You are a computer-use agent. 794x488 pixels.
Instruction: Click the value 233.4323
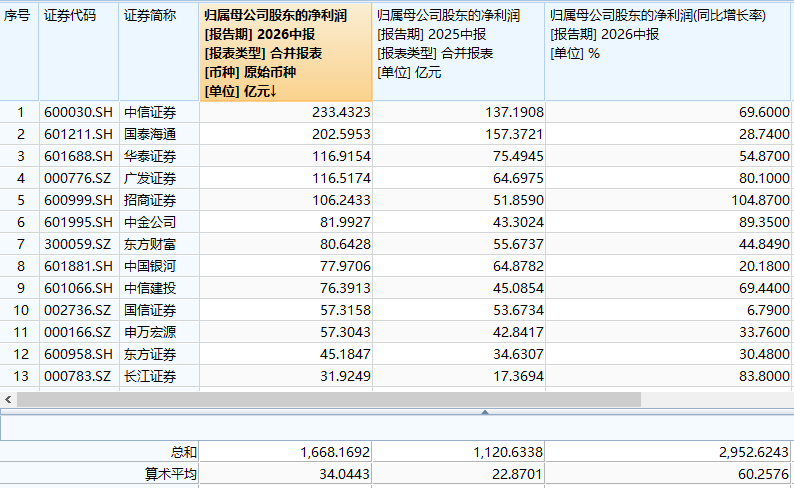(x=341, y=112)
